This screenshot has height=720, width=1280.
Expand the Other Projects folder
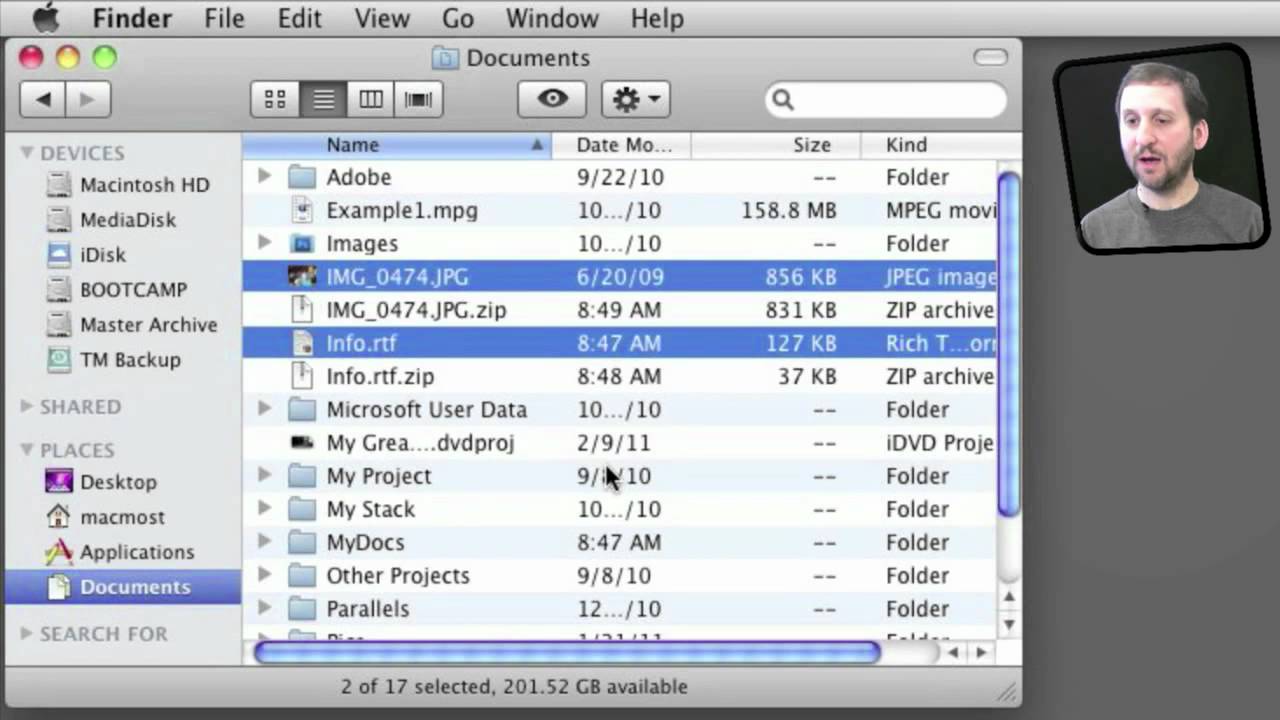pyautogui.click(x=264, y=575)
